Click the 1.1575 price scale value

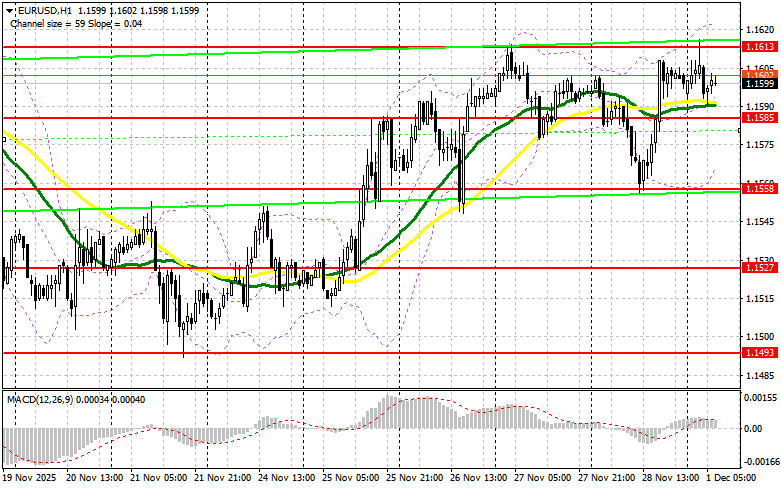pyautogui.click(x=760, y=145)
